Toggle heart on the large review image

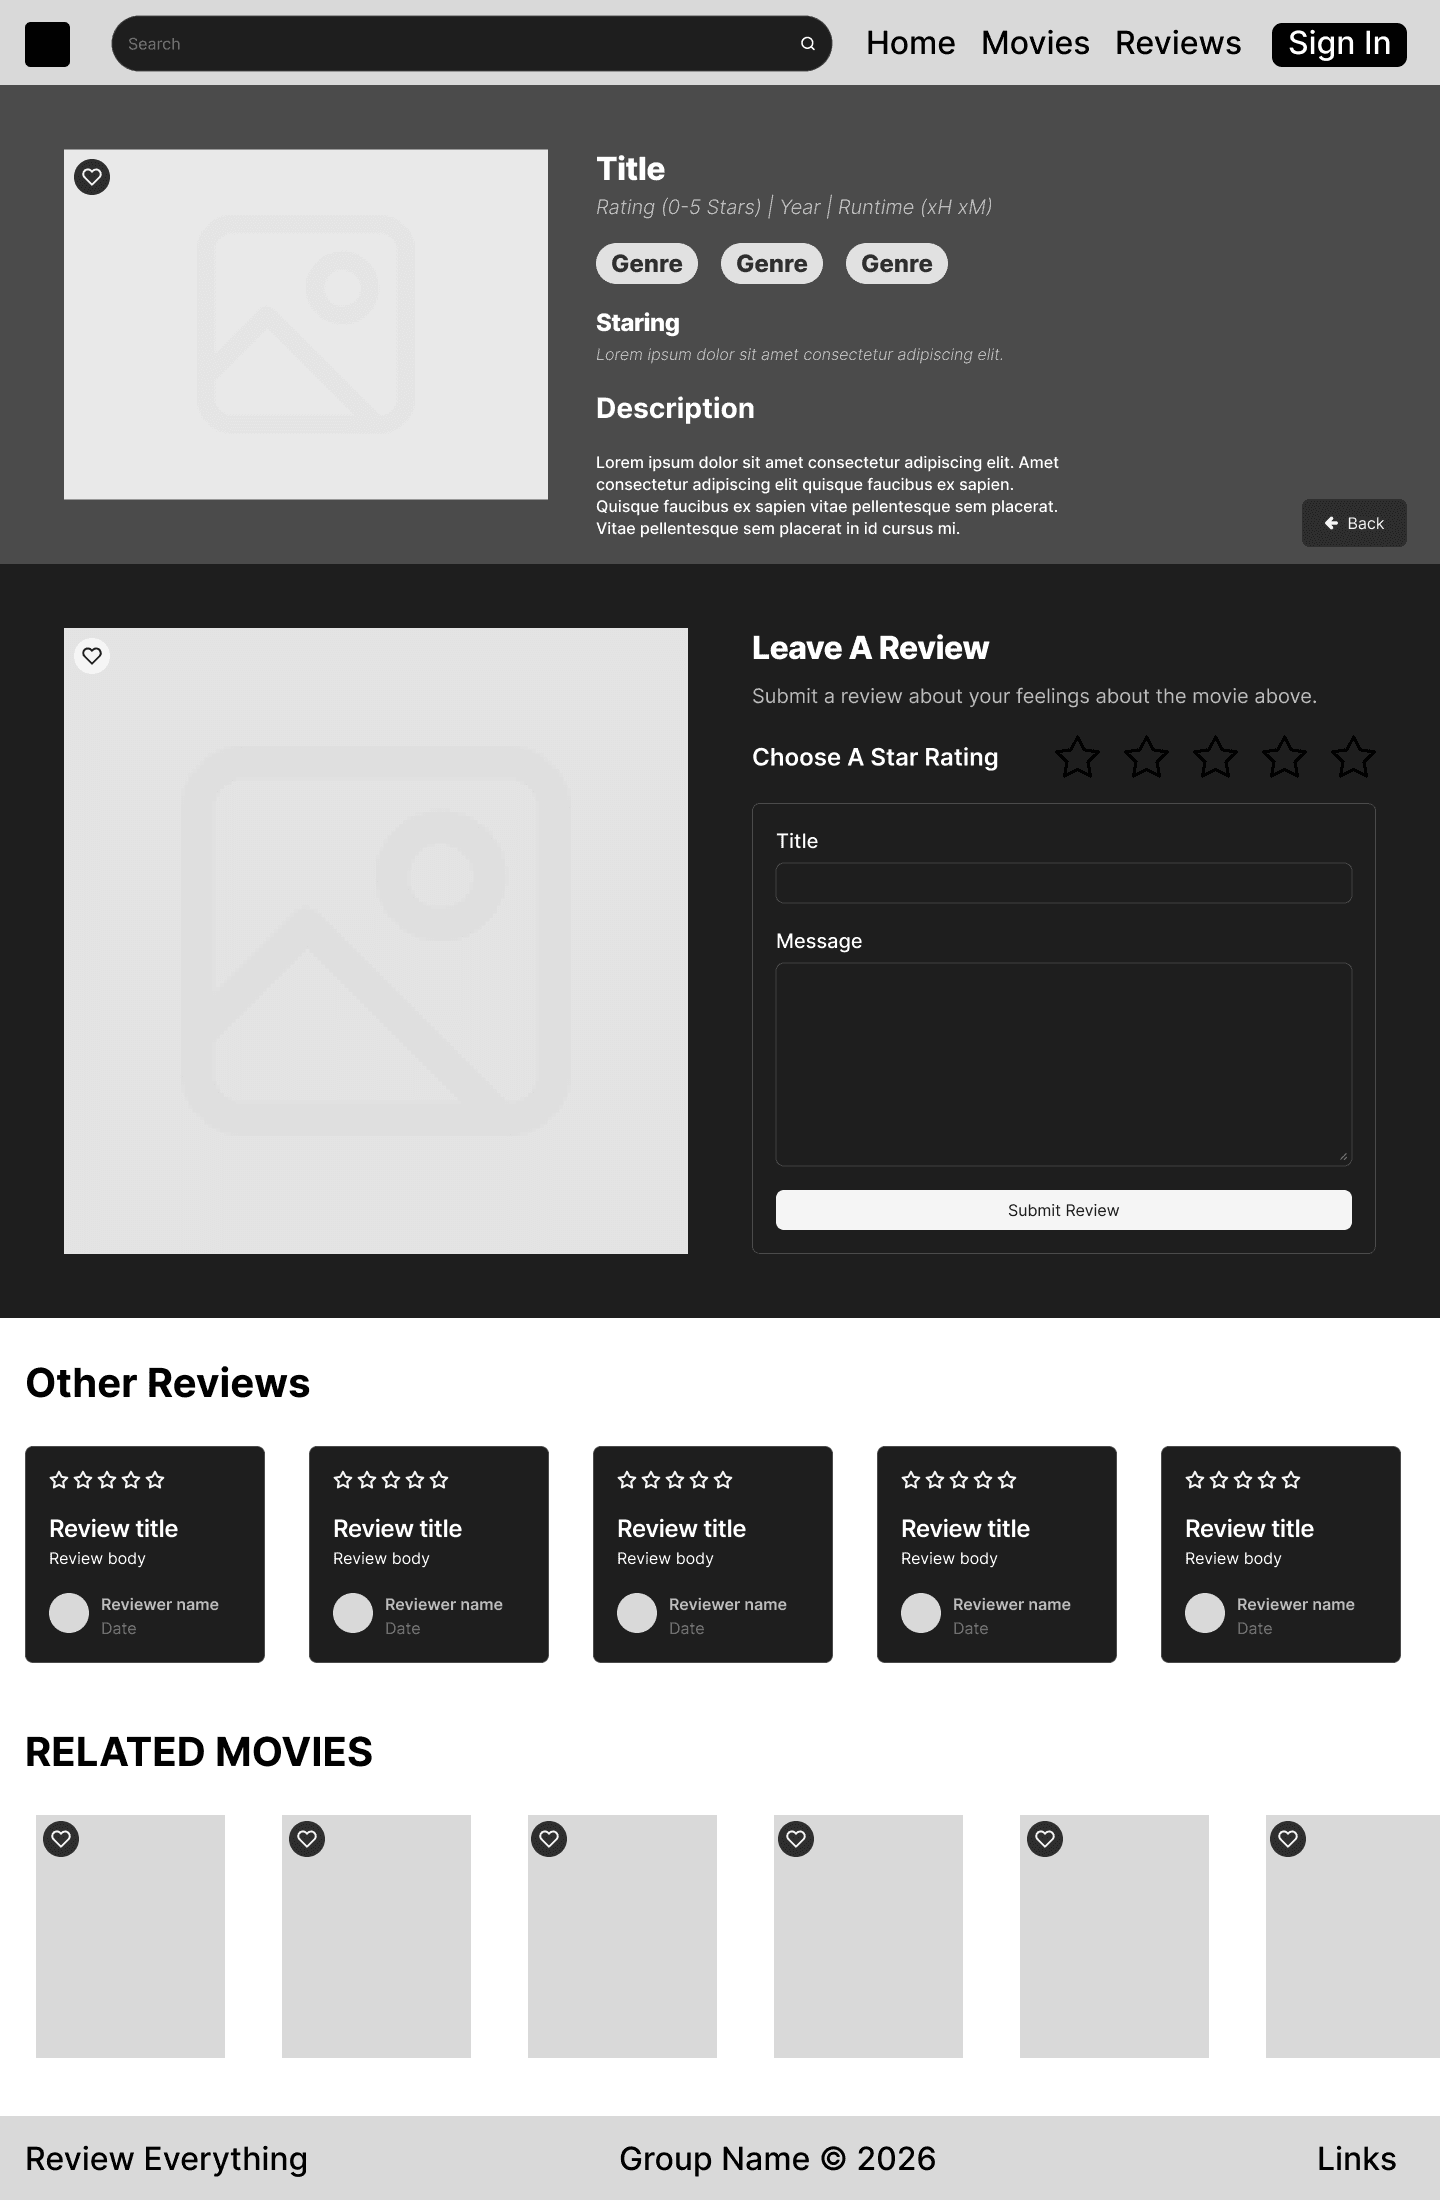pyautogui.click(x=92, y=656)
